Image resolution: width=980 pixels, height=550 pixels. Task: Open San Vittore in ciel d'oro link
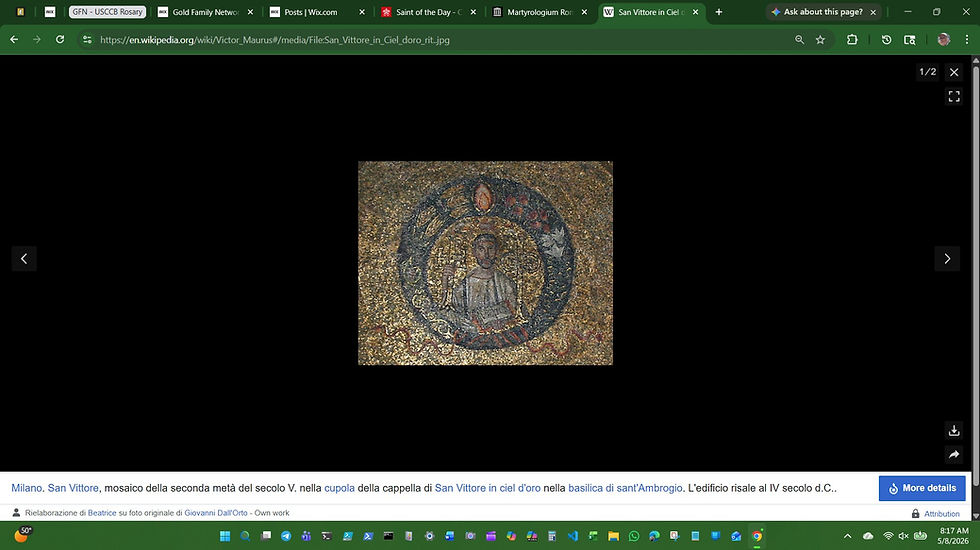click(488, 488)
